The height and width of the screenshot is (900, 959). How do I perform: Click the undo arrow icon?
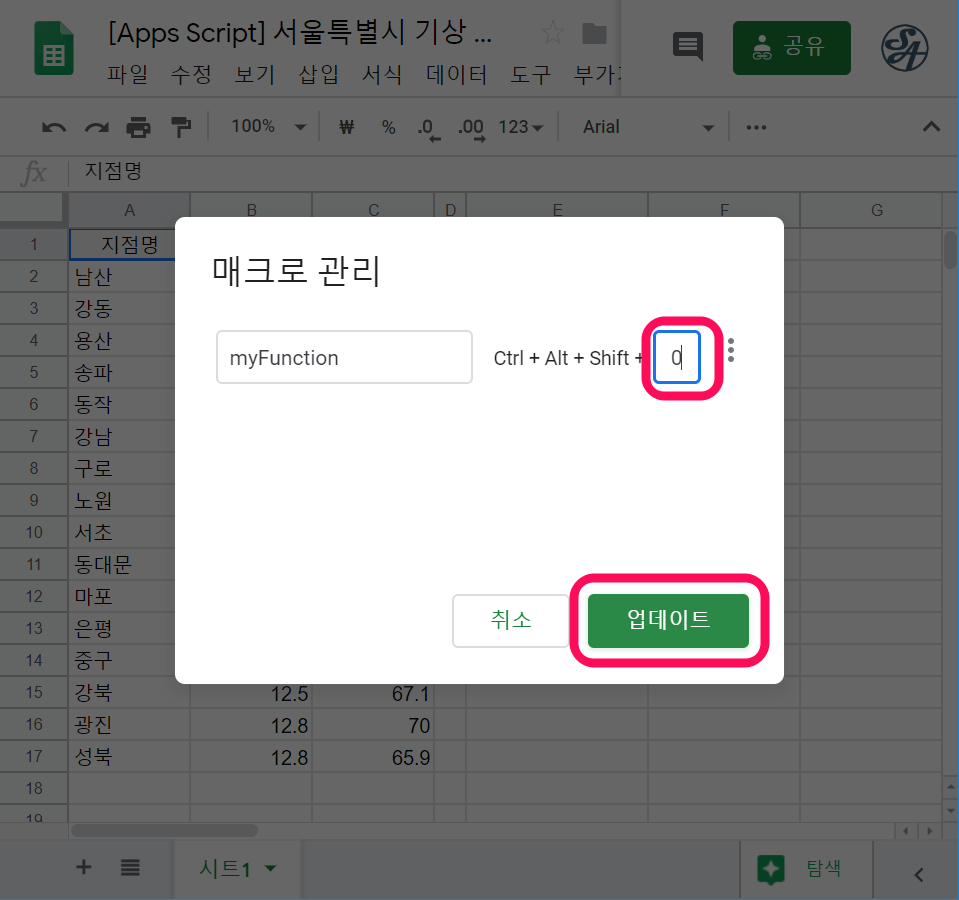click(54, 127)
